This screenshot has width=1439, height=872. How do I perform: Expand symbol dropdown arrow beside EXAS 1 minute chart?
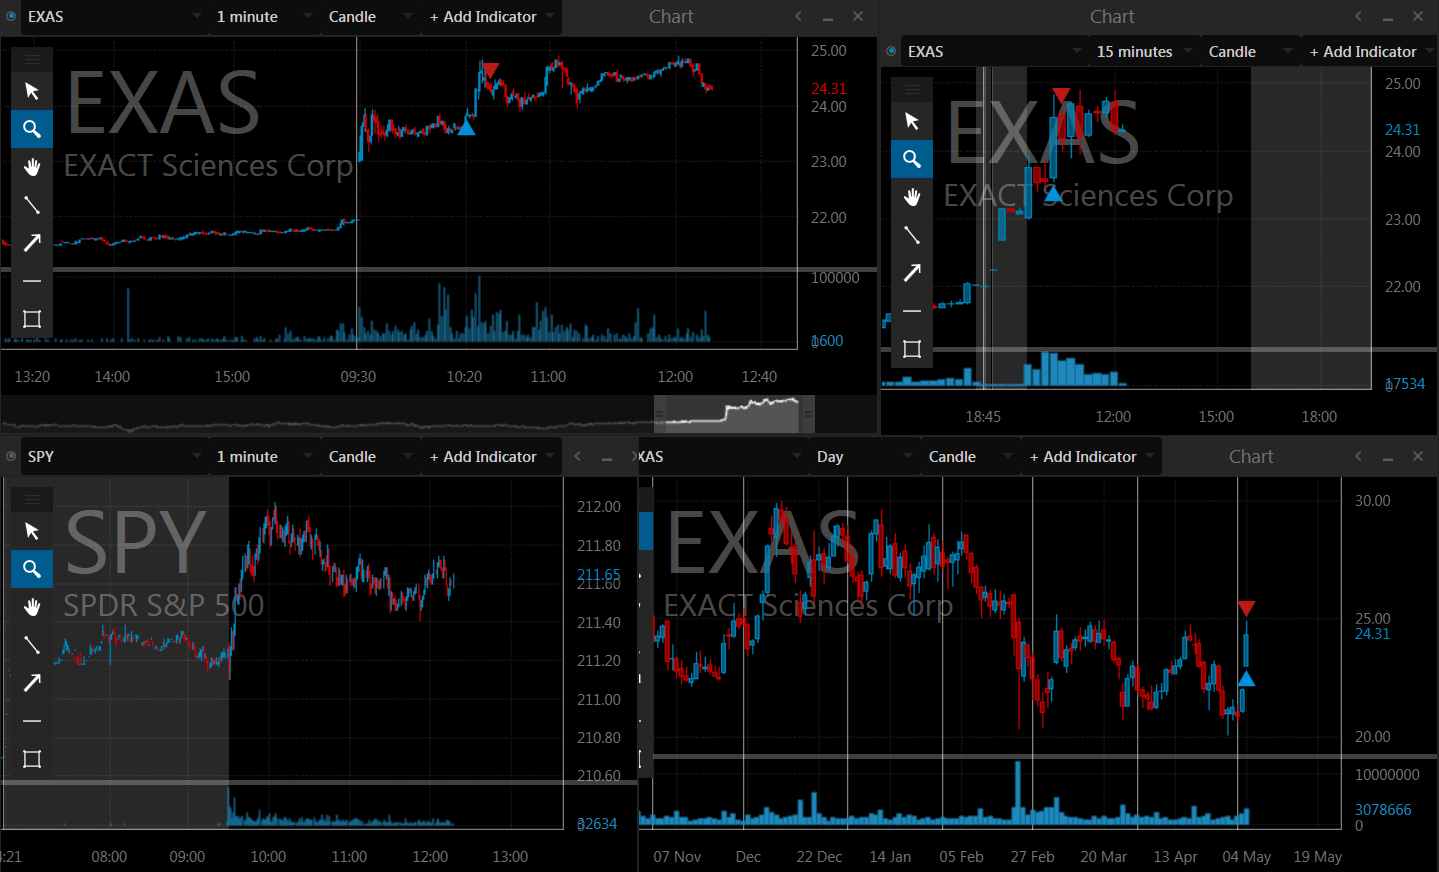pyautogui.click(x=196, y=16)
